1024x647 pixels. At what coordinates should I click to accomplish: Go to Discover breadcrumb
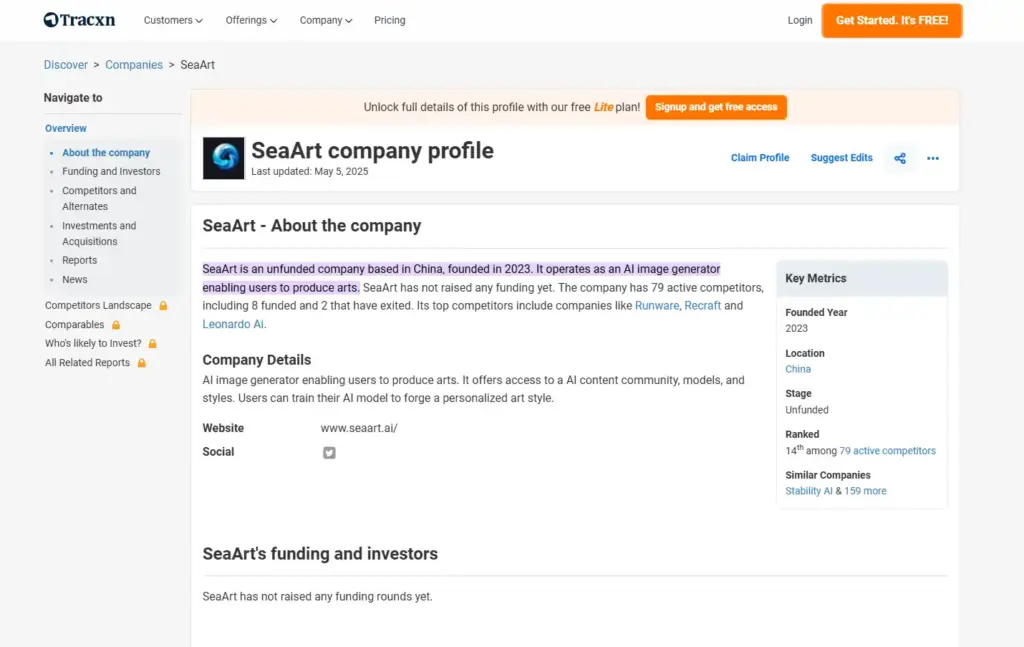point(65,65)
